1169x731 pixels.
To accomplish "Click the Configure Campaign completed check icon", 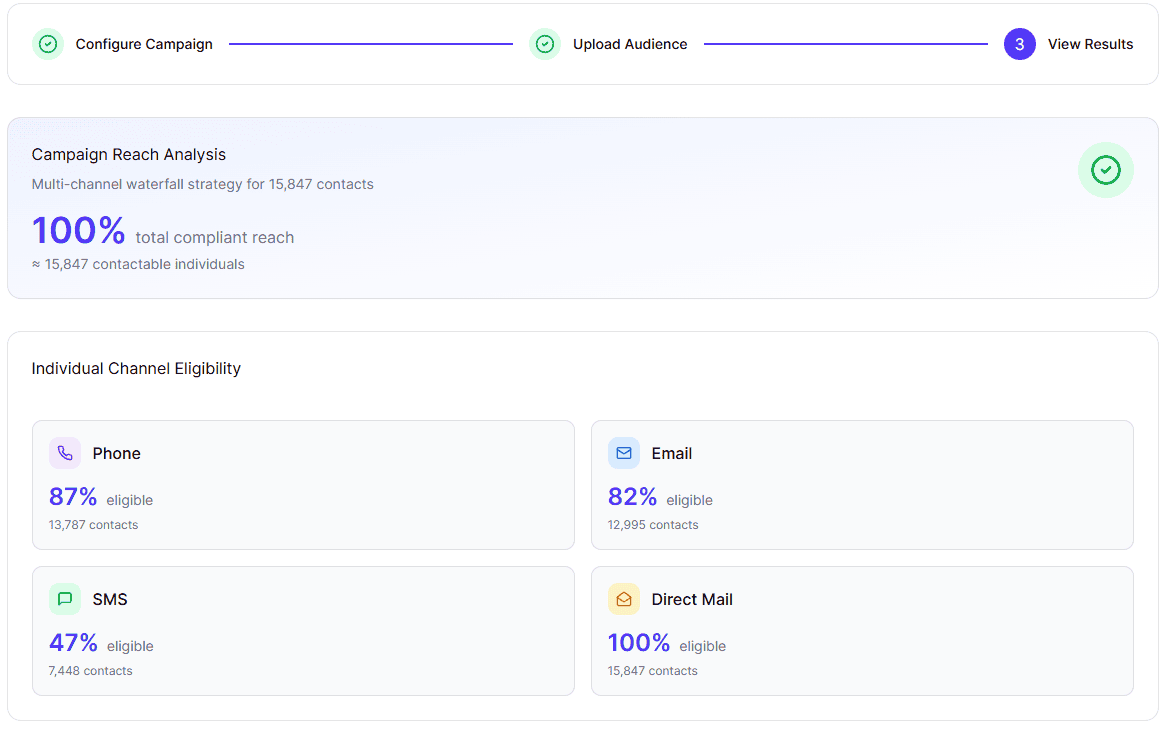I will (48, 44).
